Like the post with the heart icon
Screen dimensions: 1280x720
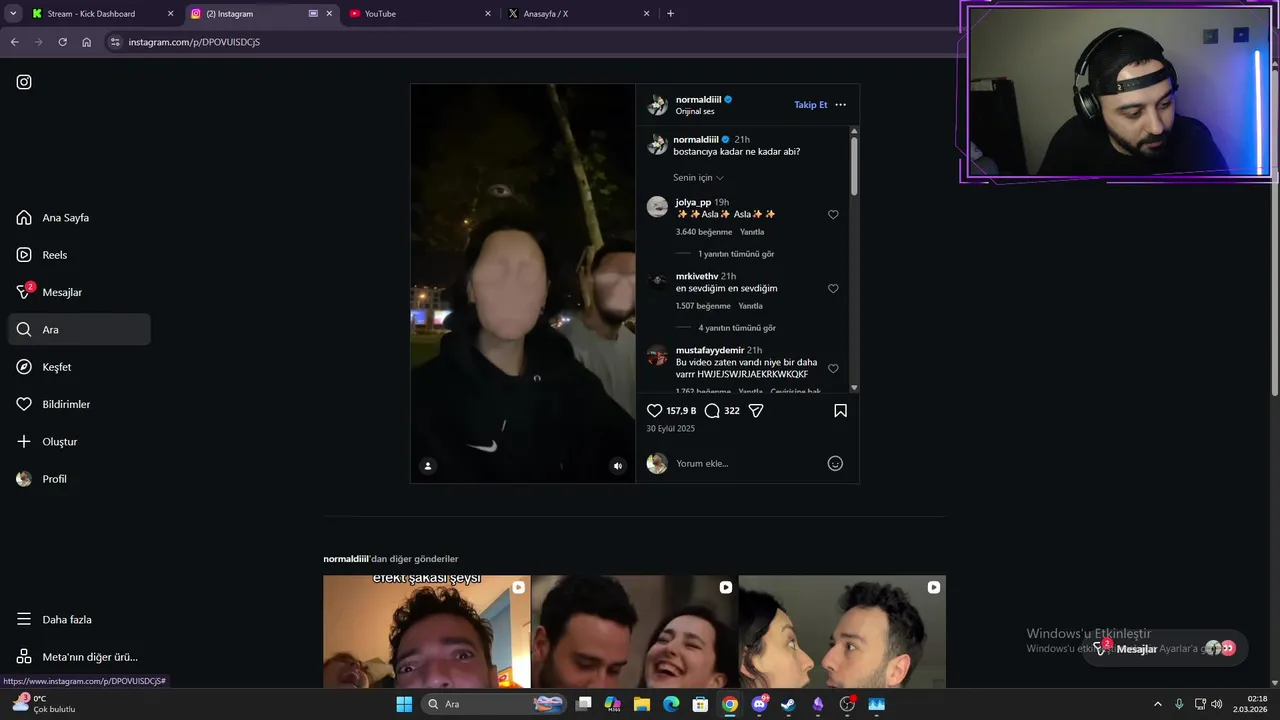coord(654,411)
